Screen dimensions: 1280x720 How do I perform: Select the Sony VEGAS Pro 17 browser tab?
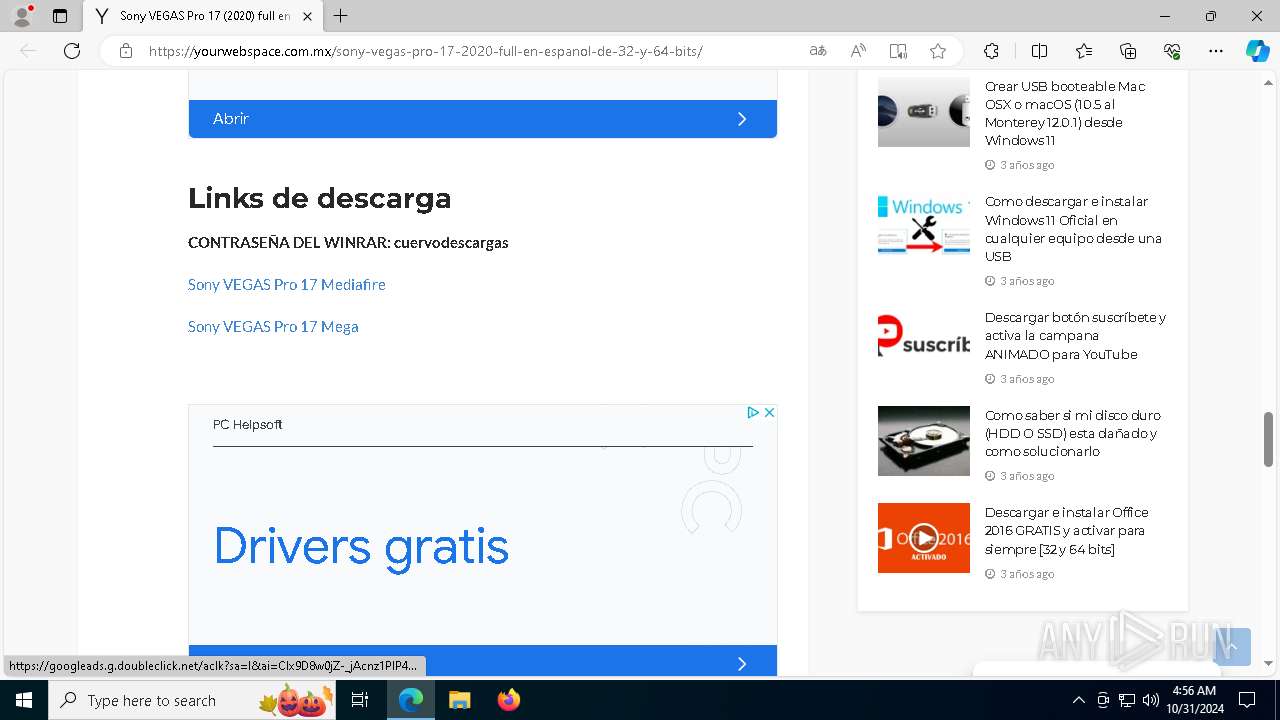[203, 16]
